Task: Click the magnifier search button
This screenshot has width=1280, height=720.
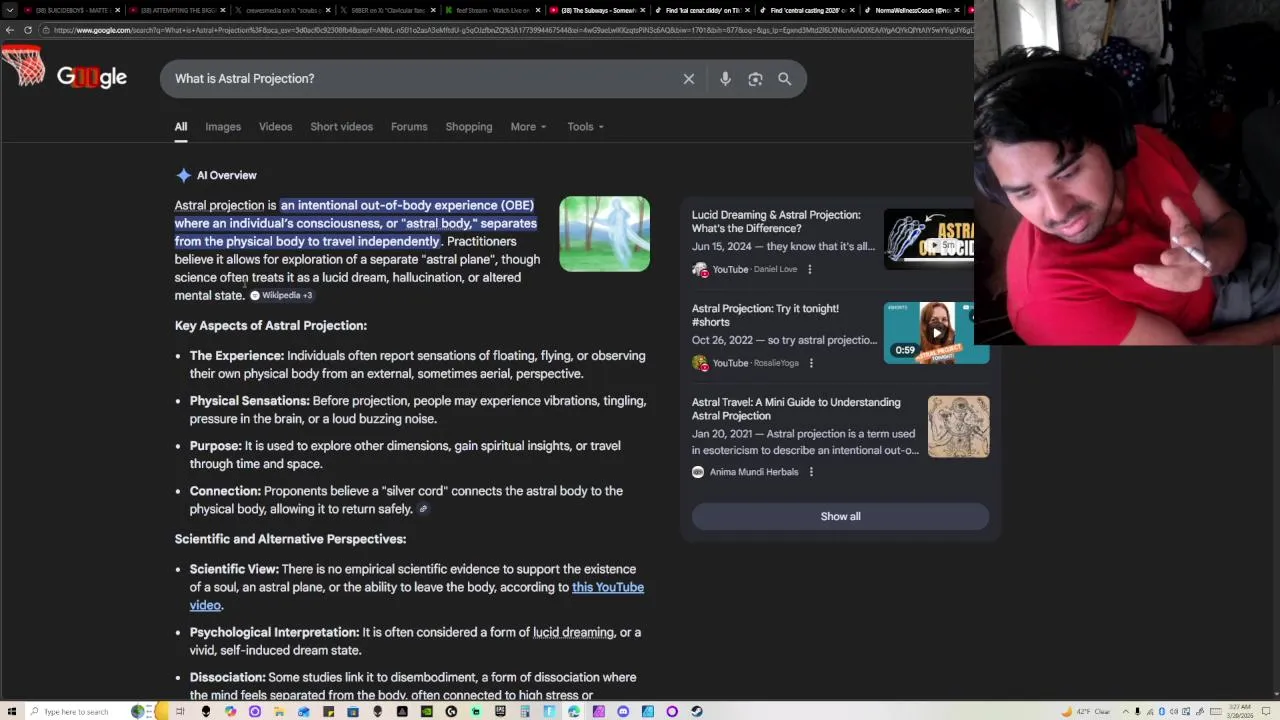Action: coord(785,79)
